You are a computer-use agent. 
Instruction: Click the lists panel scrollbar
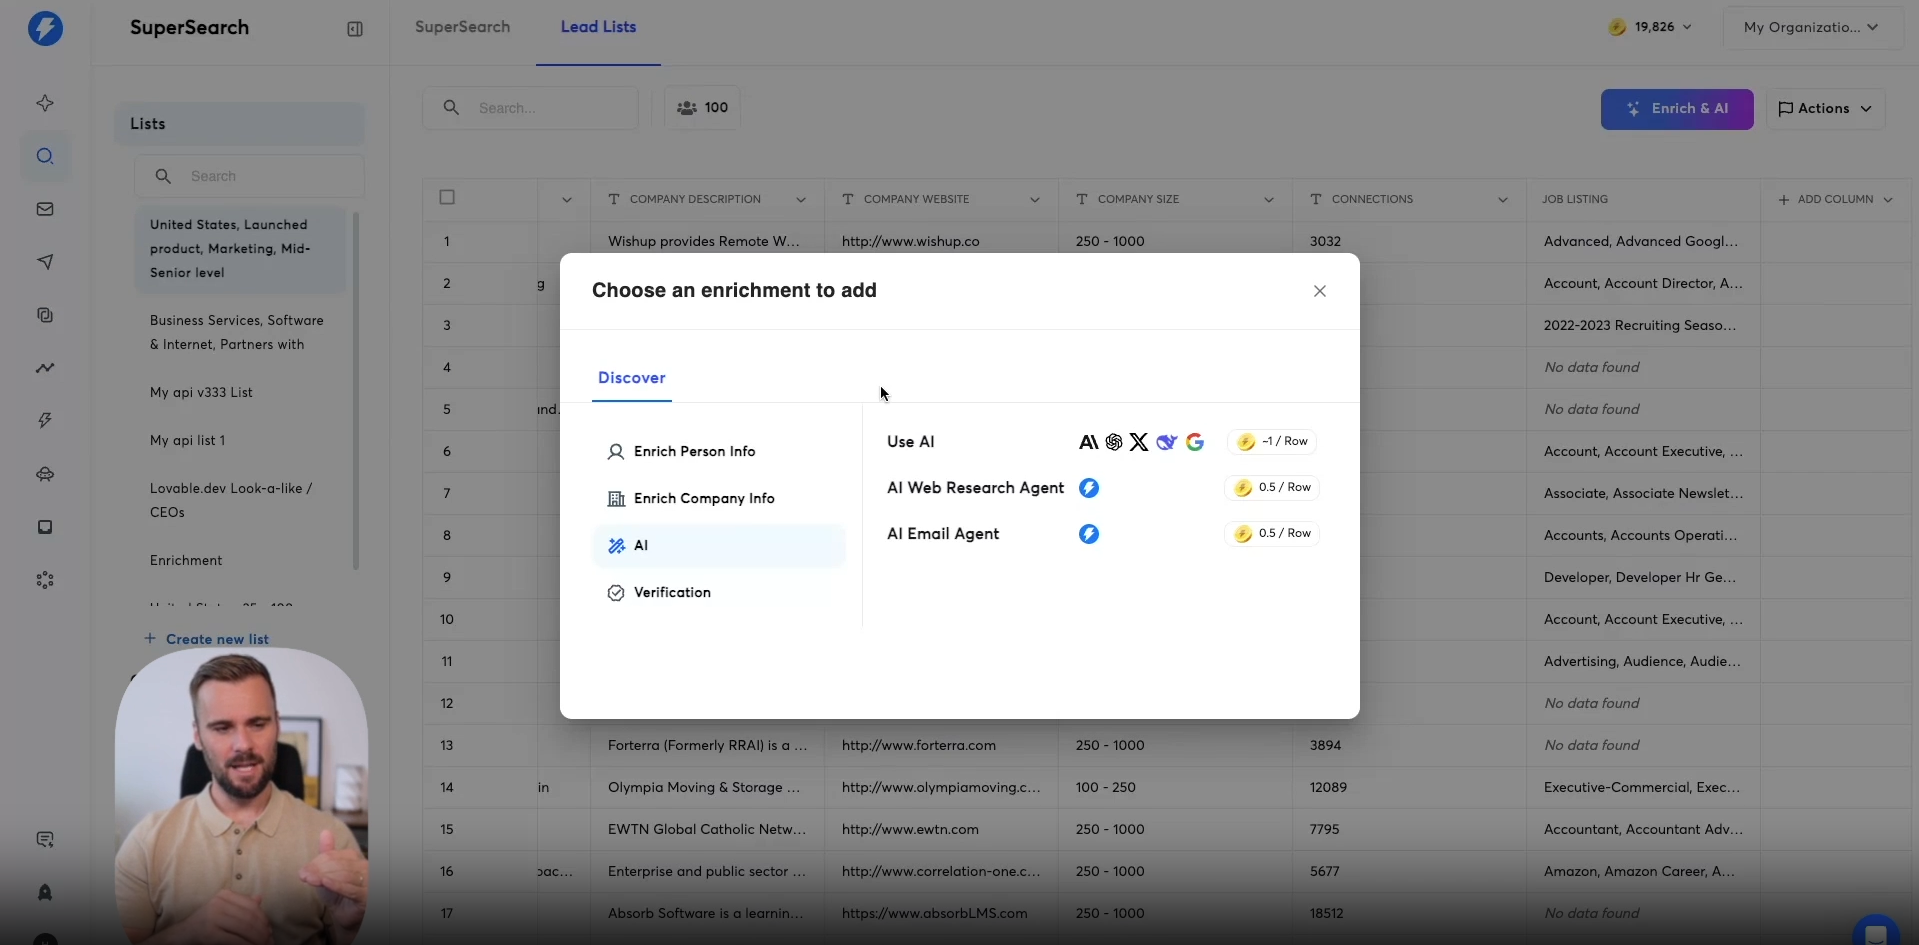[x=356, y=390]
